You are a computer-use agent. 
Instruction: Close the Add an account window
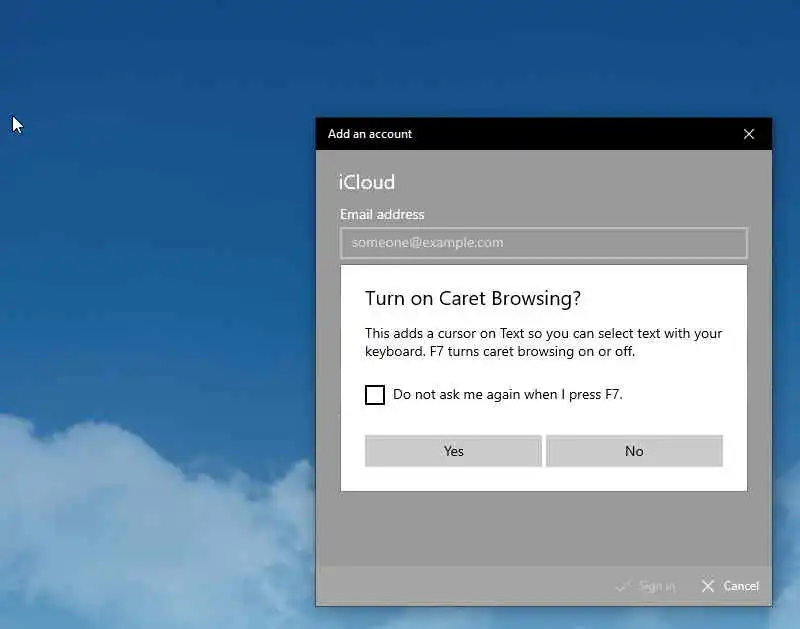[748, 134]
